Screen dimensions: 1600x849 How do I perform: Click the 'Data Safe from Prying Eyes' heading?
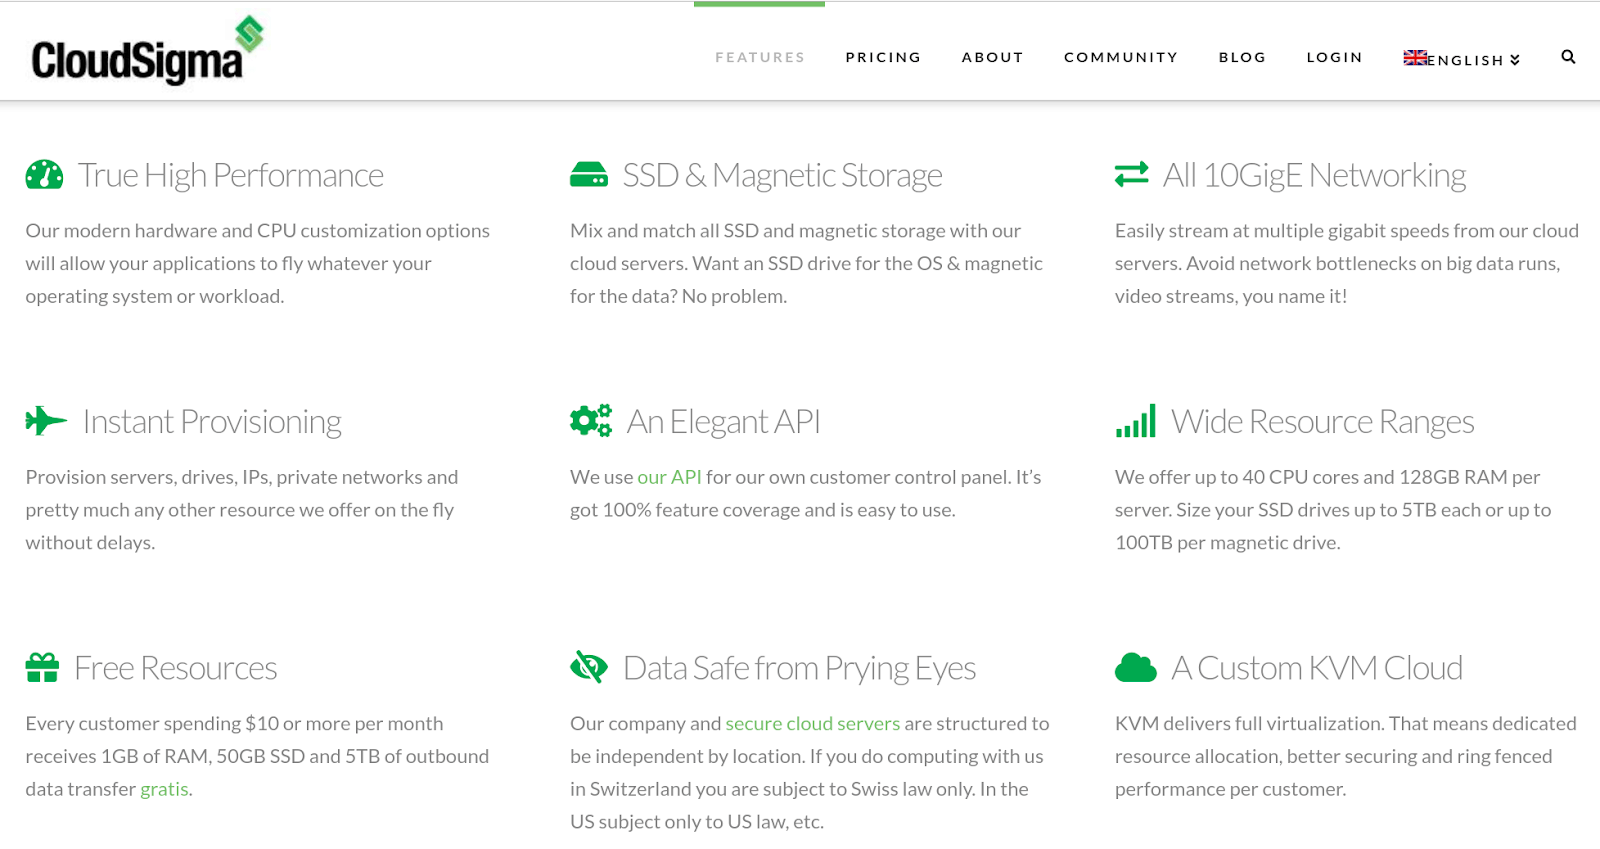coord(799,667)
